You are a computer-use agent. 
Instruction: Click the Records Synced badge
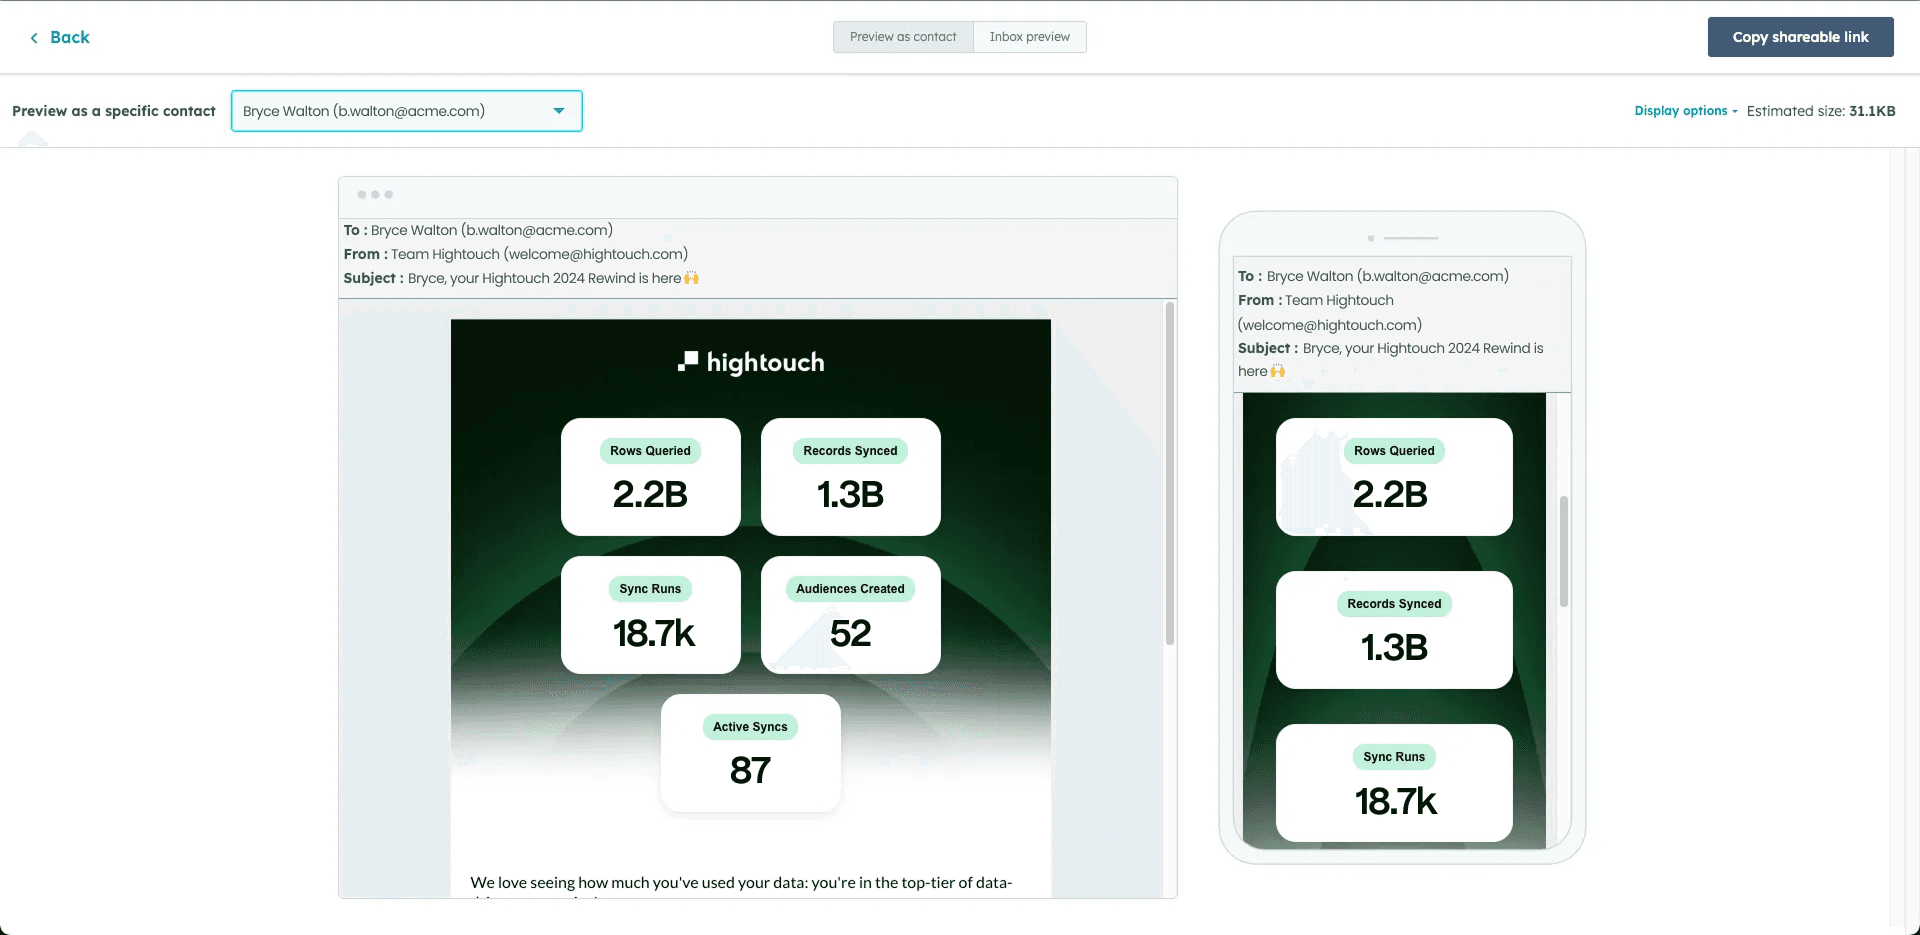[x=849, y=450]
